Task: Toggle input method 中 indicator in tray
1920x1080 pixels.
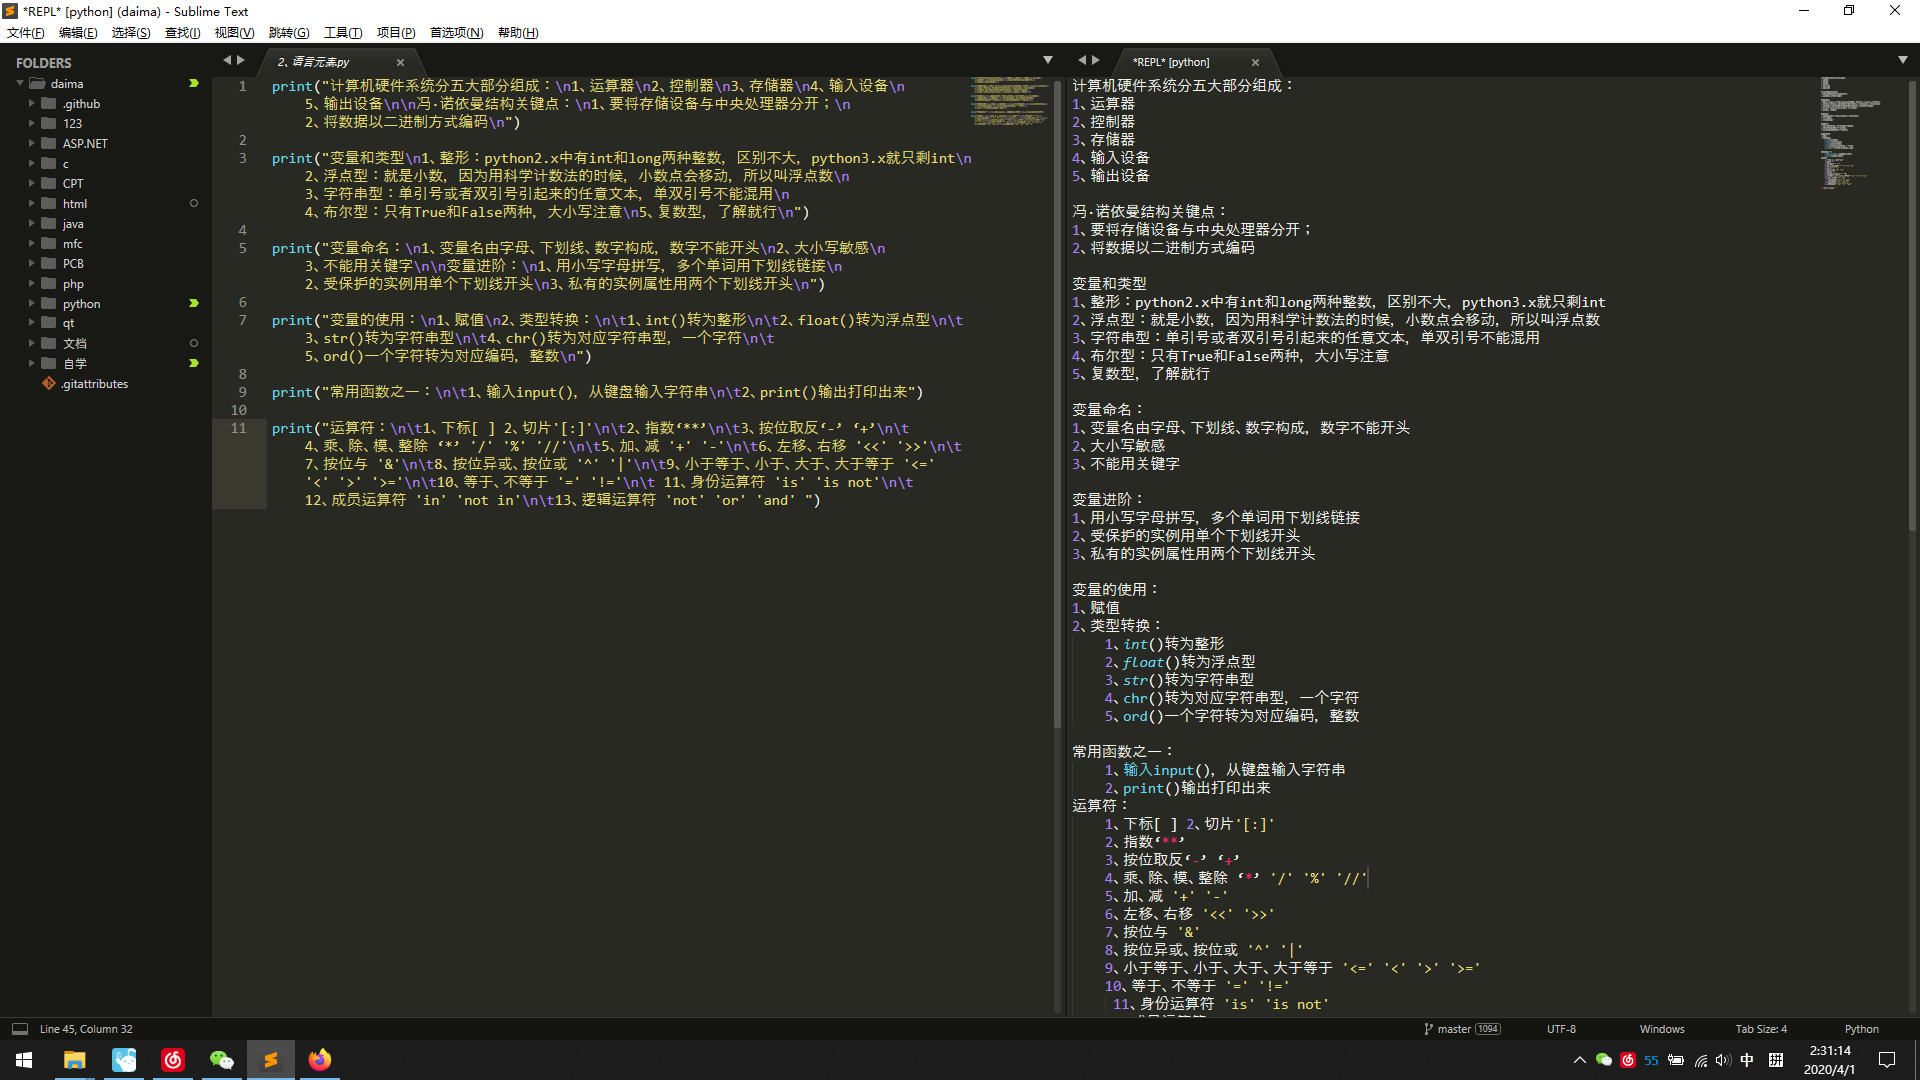Action: coord(1747,1060)
